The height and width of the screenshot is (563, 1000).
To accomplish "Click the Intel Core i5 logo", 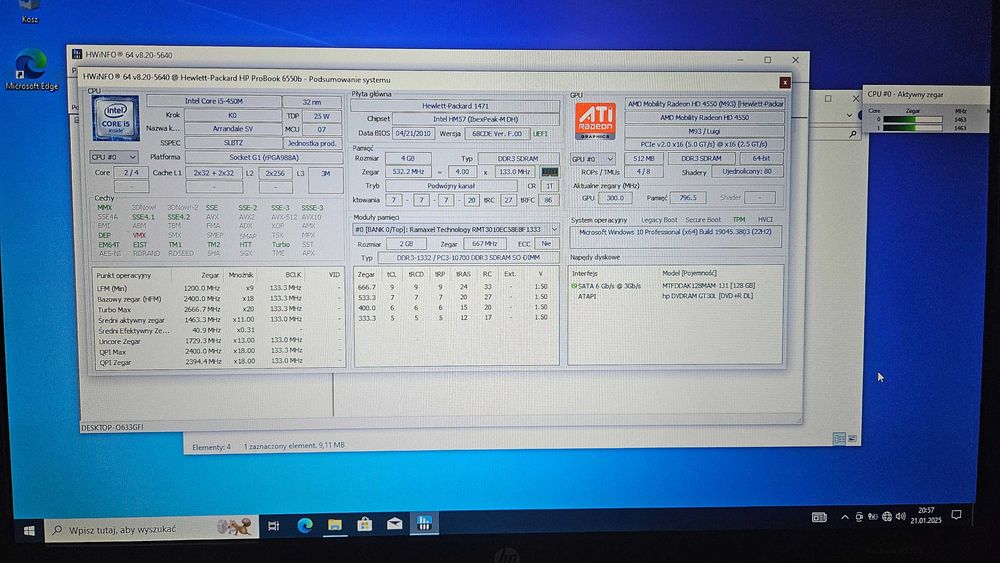I will point(115,119).
